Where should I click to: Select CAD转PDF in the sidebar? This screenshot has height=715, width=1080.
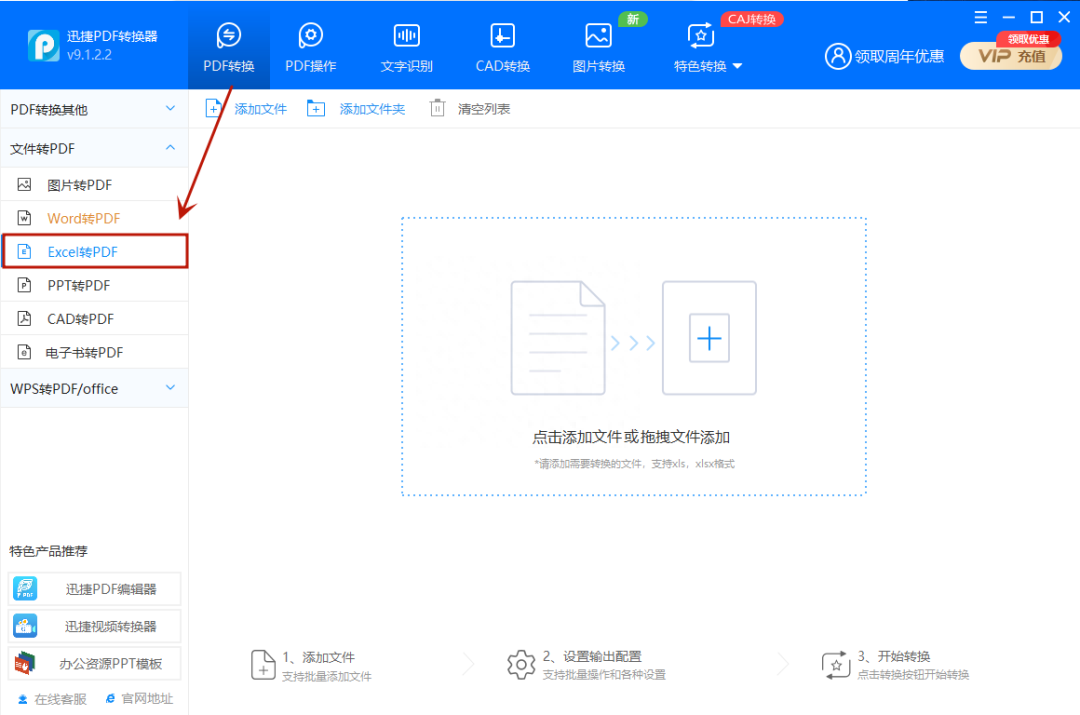[x=94, y=319]
